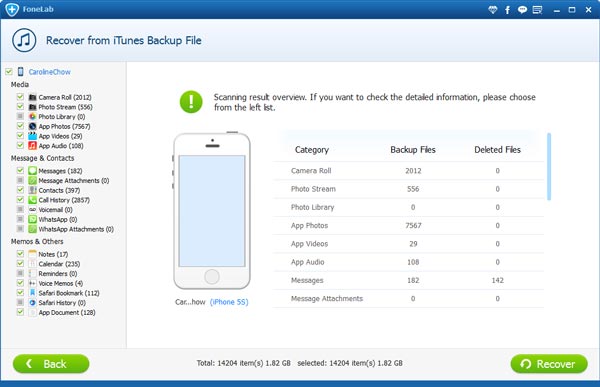Uncheck the Safari Bookmark checkbox
The width and height of the screenshot is (600, 387).
[x=20, y=292]
